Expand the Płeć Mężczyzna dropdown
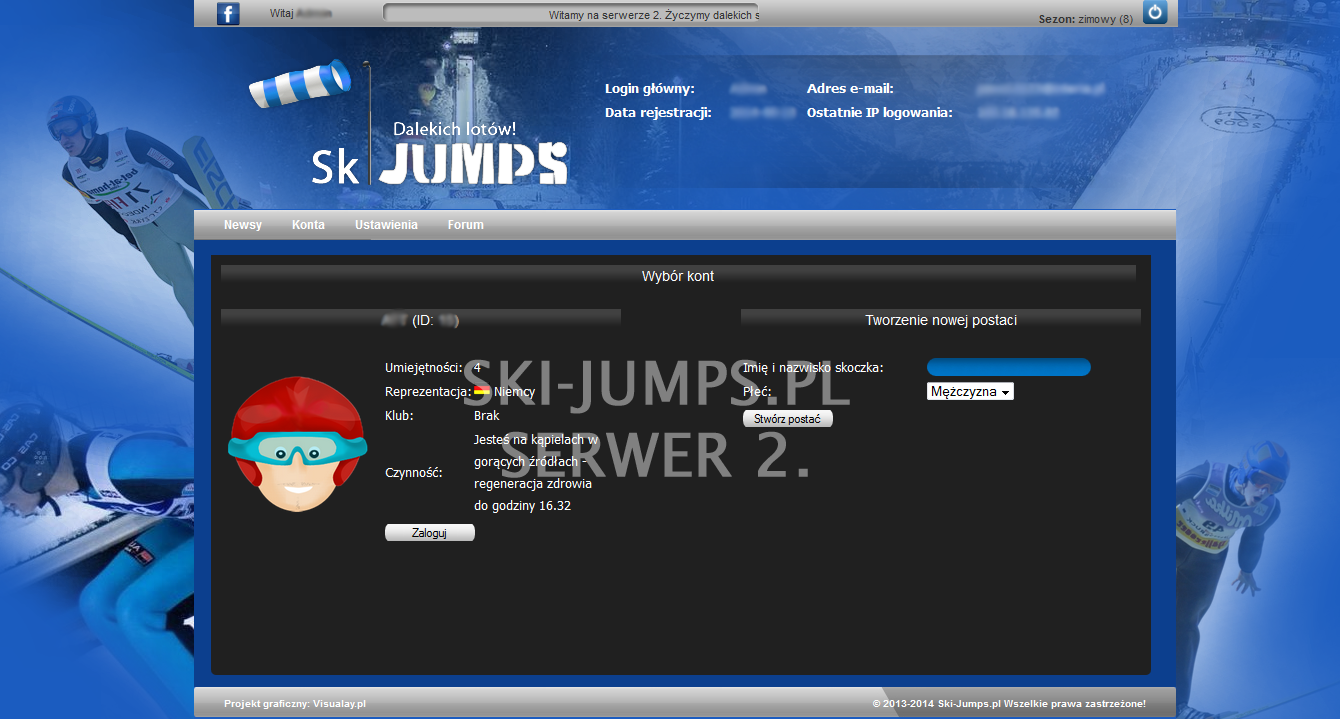The height and width of the screenshot is (719, 1340). tap(970, 392)
